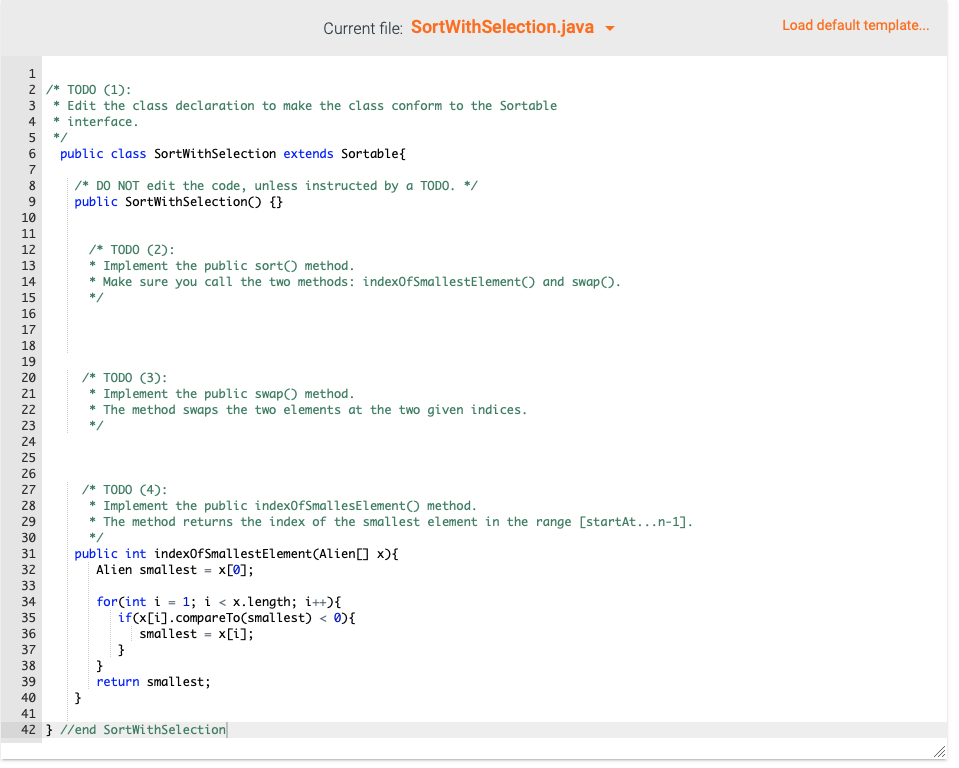The width and height of the screenshot is (959, 768).
Task: Click the end SortWithSelection closing brace
Action: (135, 729)
